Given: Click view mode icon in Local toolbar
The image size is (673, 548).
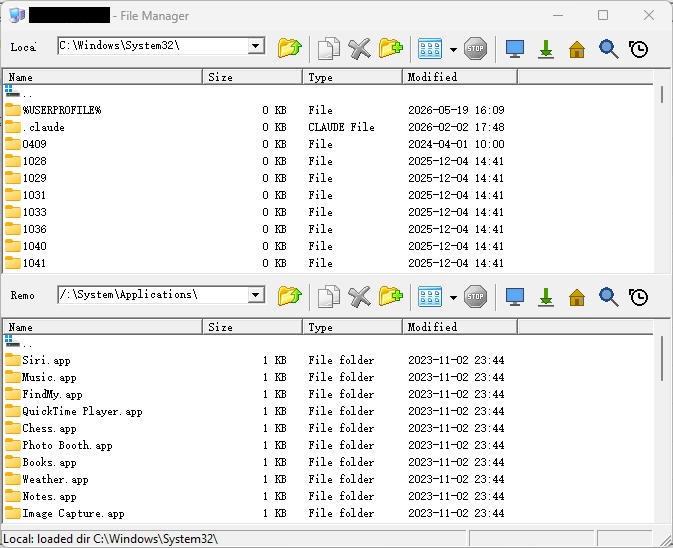Looking at the screenshot, I should coord(430,48).
